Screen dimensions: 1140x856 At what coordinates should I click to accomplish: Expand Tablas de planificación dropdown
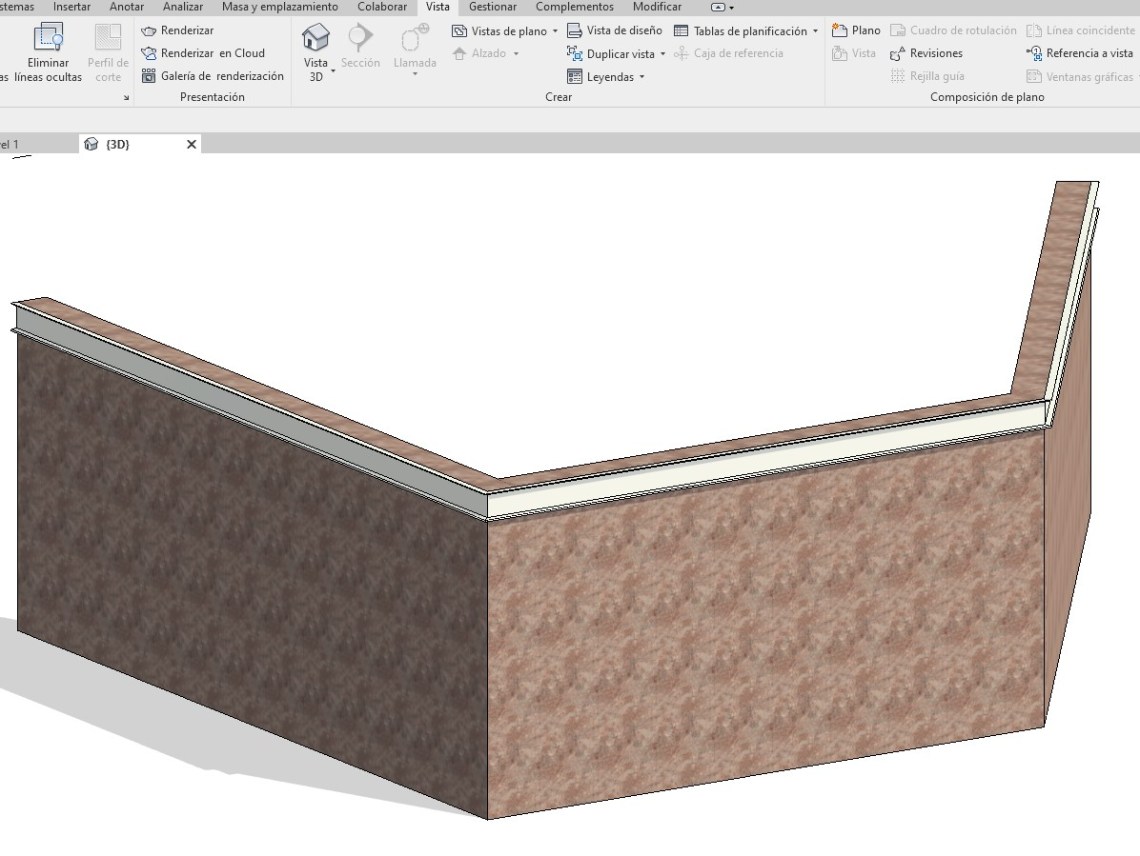(815, 32)
